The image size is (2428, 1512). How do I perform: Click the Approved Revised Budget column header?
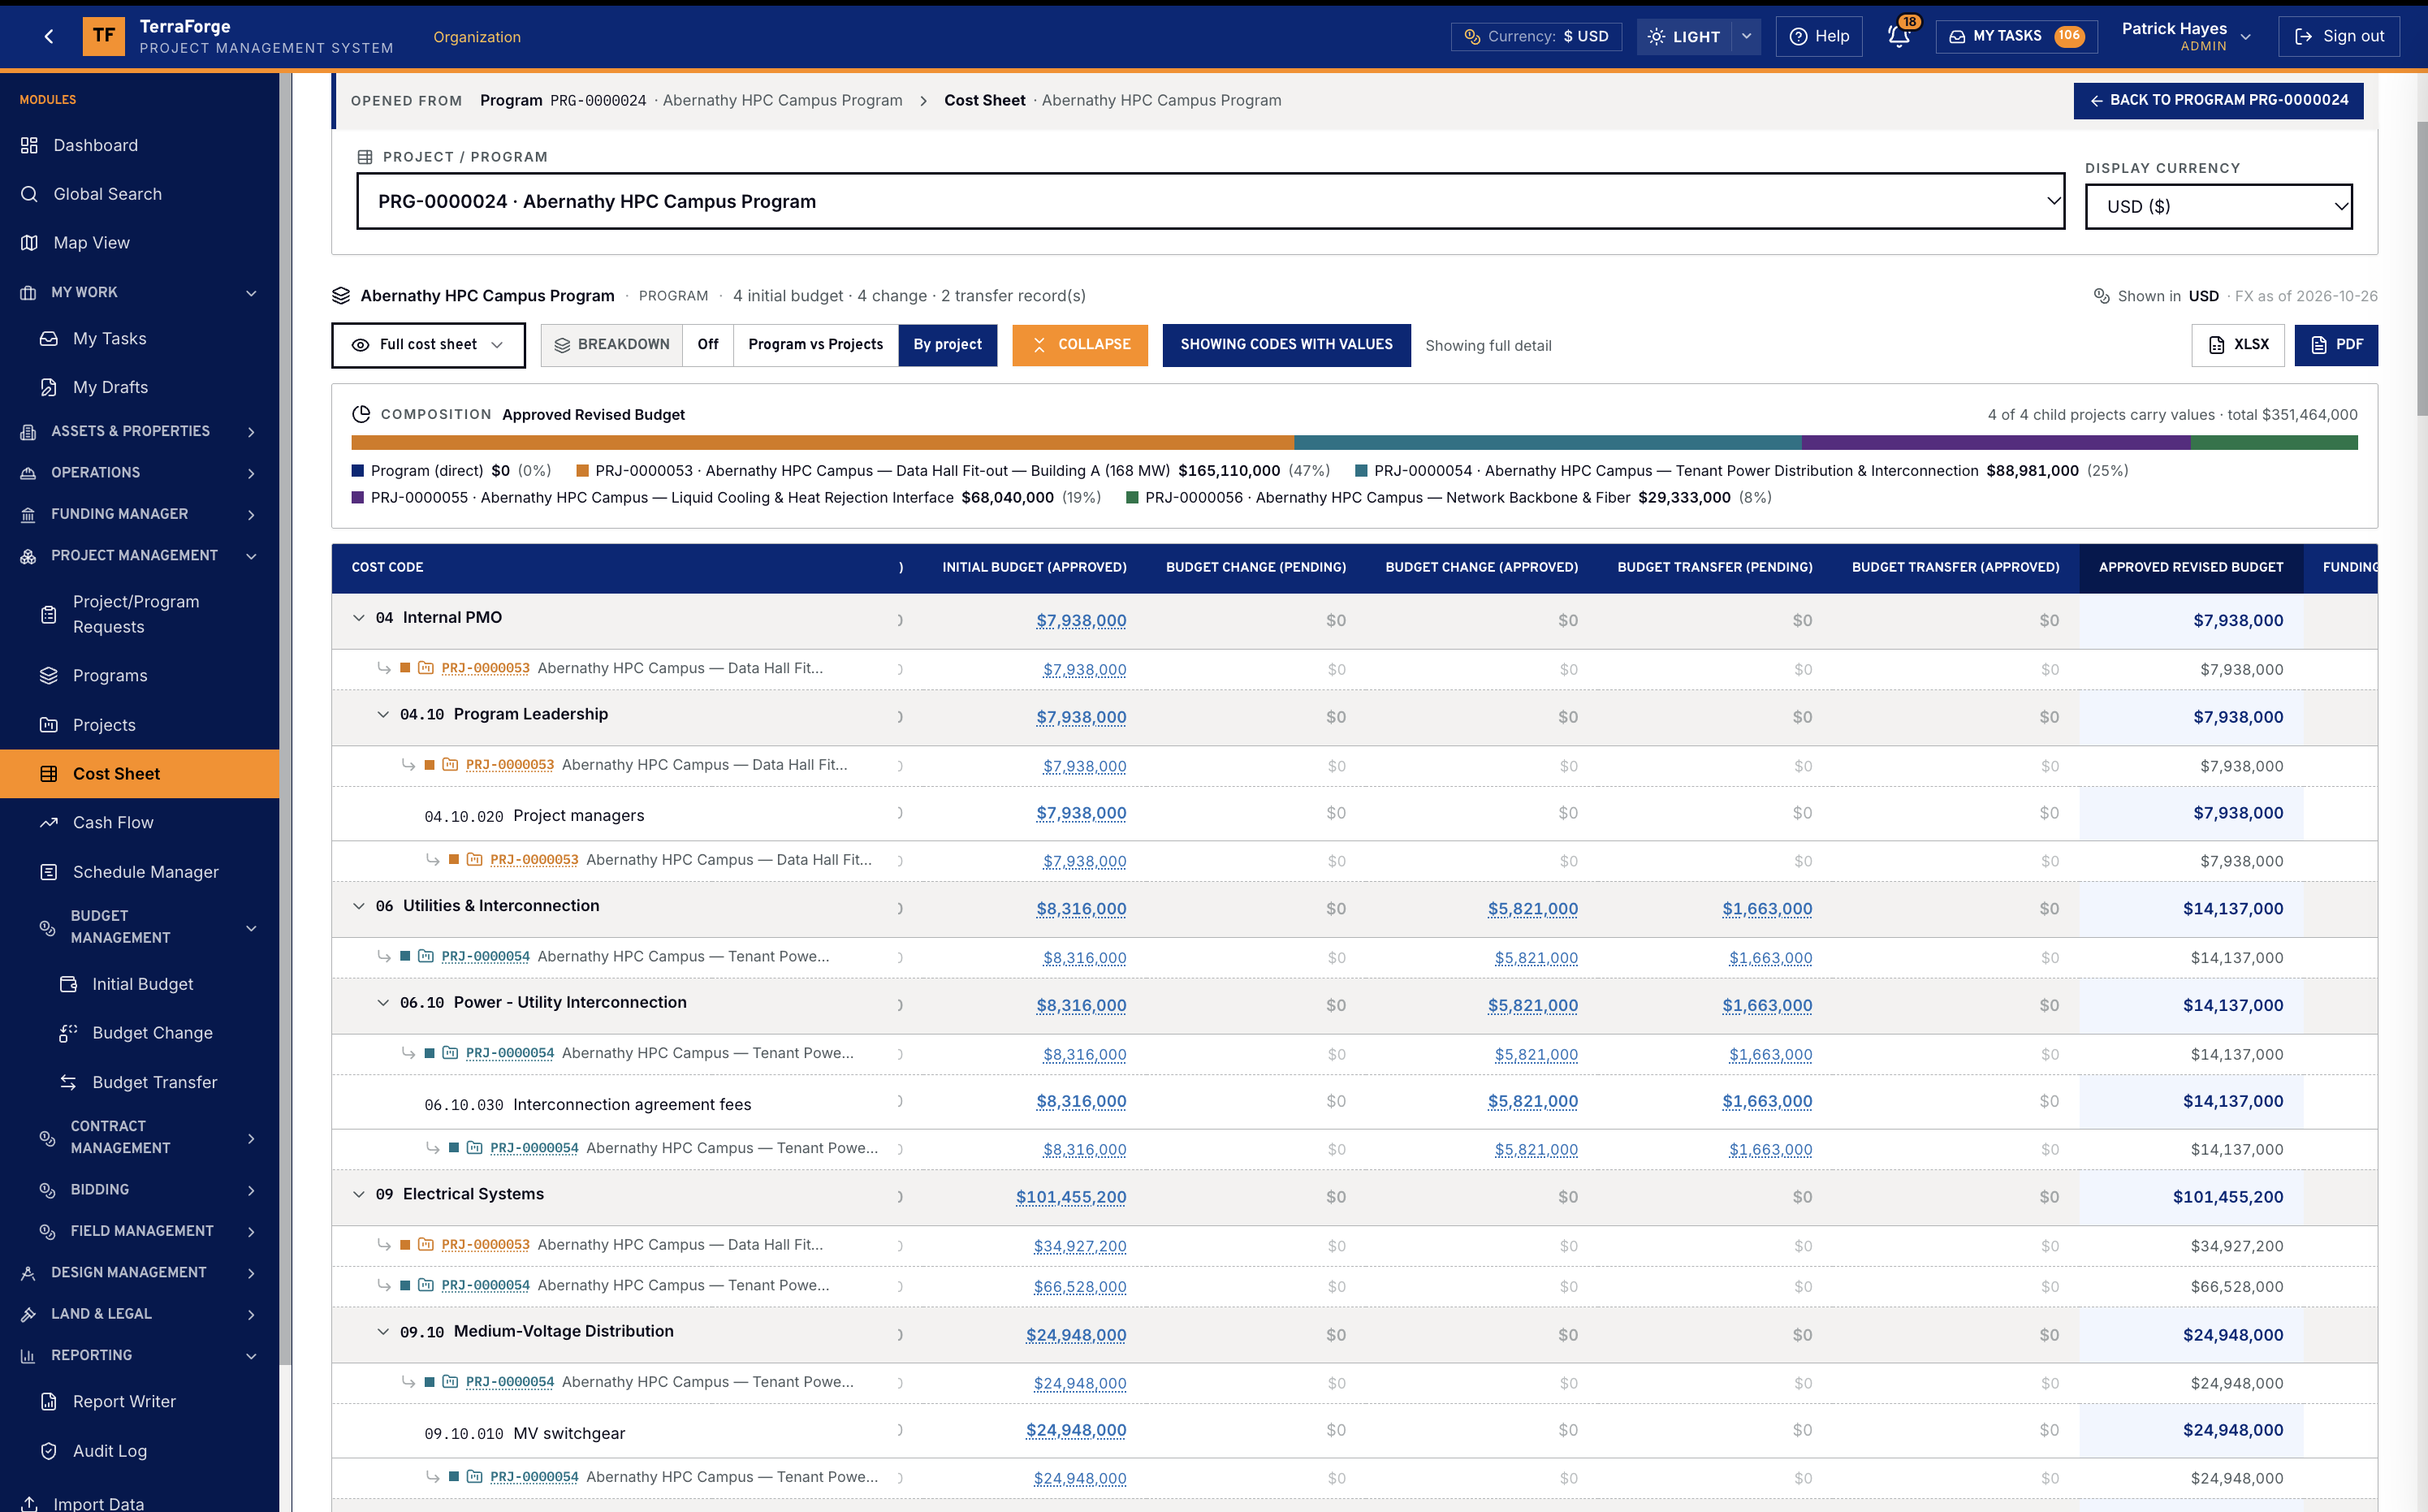[x=2190, y=567]
